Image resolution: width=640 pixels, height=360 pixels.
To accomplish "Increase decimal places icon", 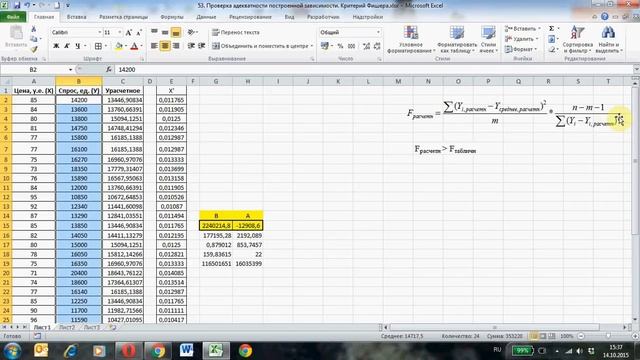I will coord(366,46).
